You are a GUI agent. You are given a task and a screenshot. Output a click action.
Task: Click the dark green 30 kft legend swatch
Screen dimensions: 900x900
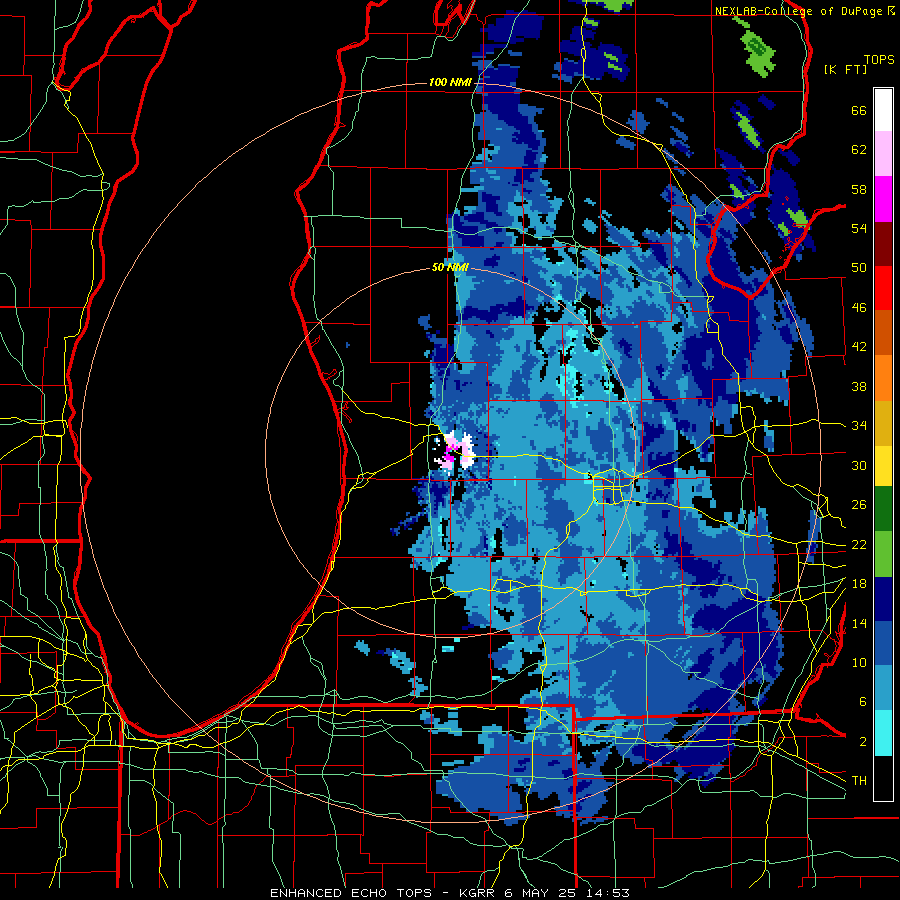point(883,509)
